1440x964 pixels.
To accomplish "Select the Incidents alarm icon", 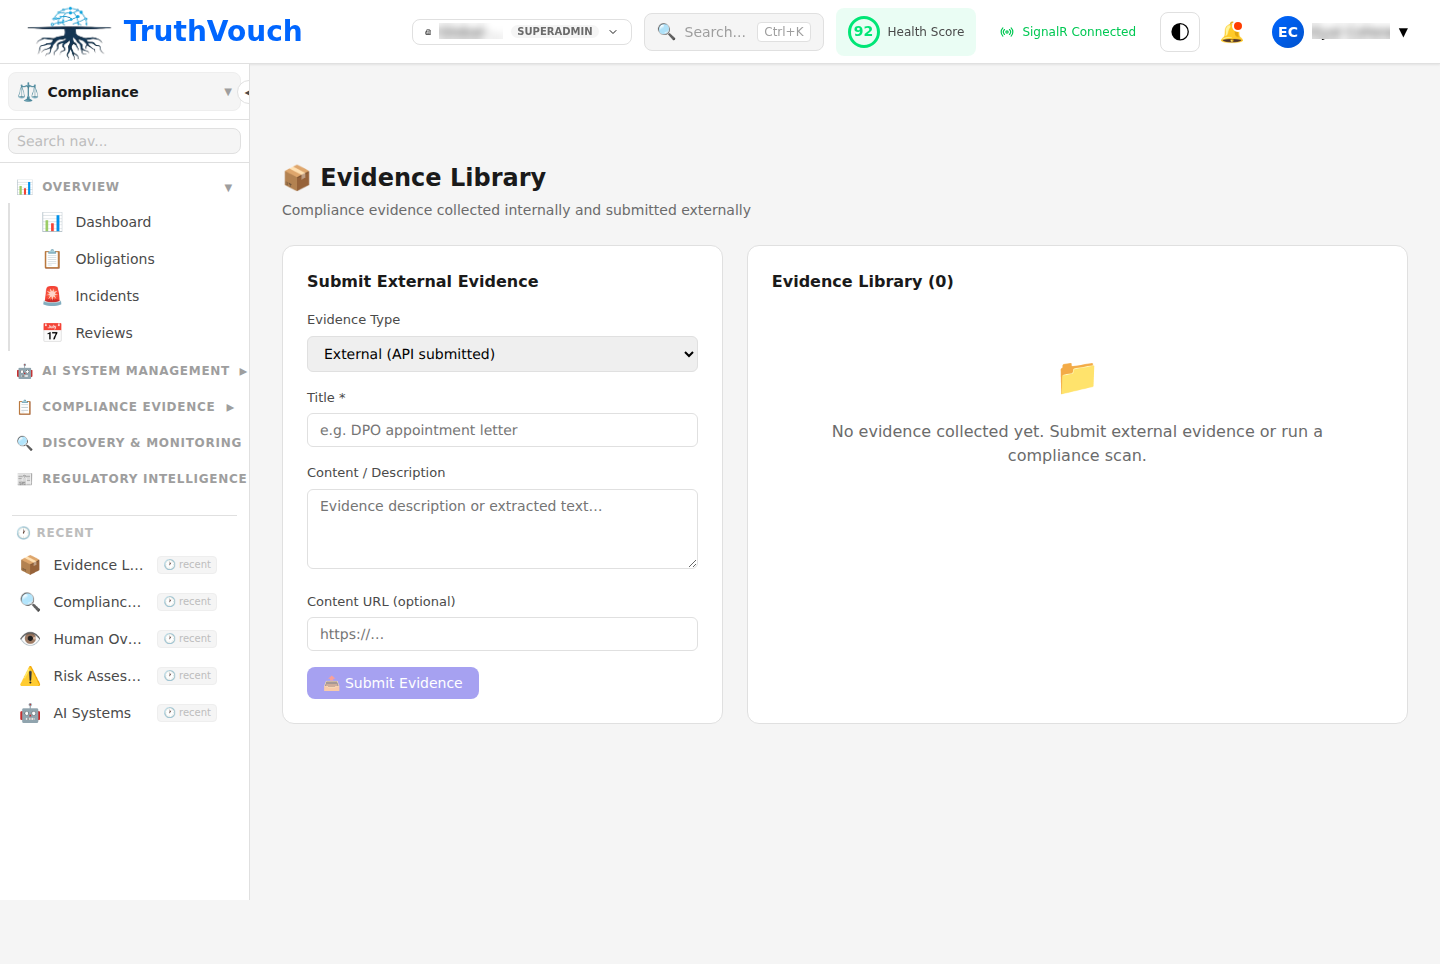I will 52,295.
